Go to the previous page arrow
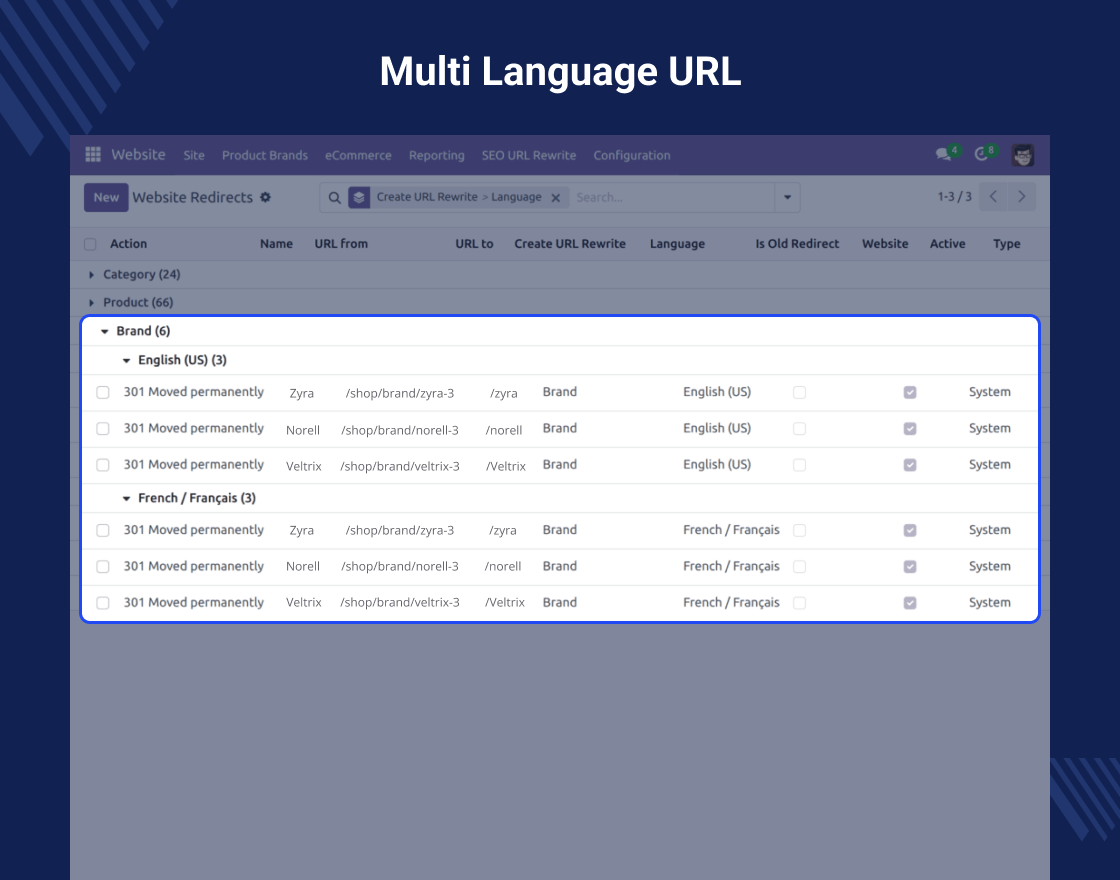 [x=993, y=196]
